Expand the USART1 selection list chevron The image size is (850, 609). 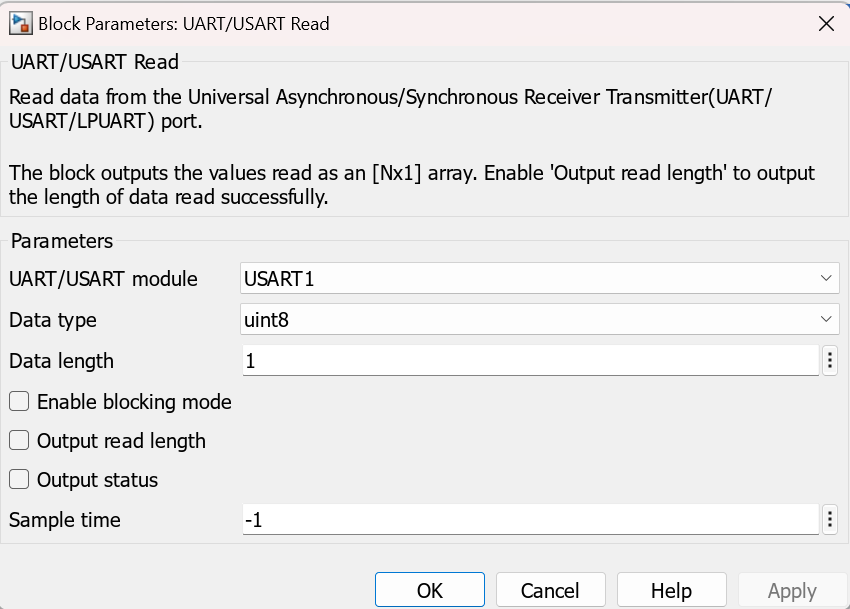point(827,278)
